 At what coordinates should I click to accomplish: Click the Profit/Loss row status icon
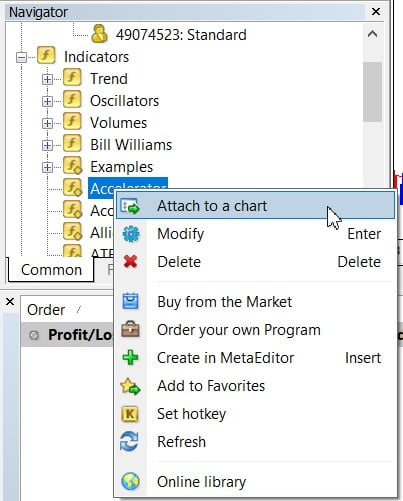[x=34, y=335]
